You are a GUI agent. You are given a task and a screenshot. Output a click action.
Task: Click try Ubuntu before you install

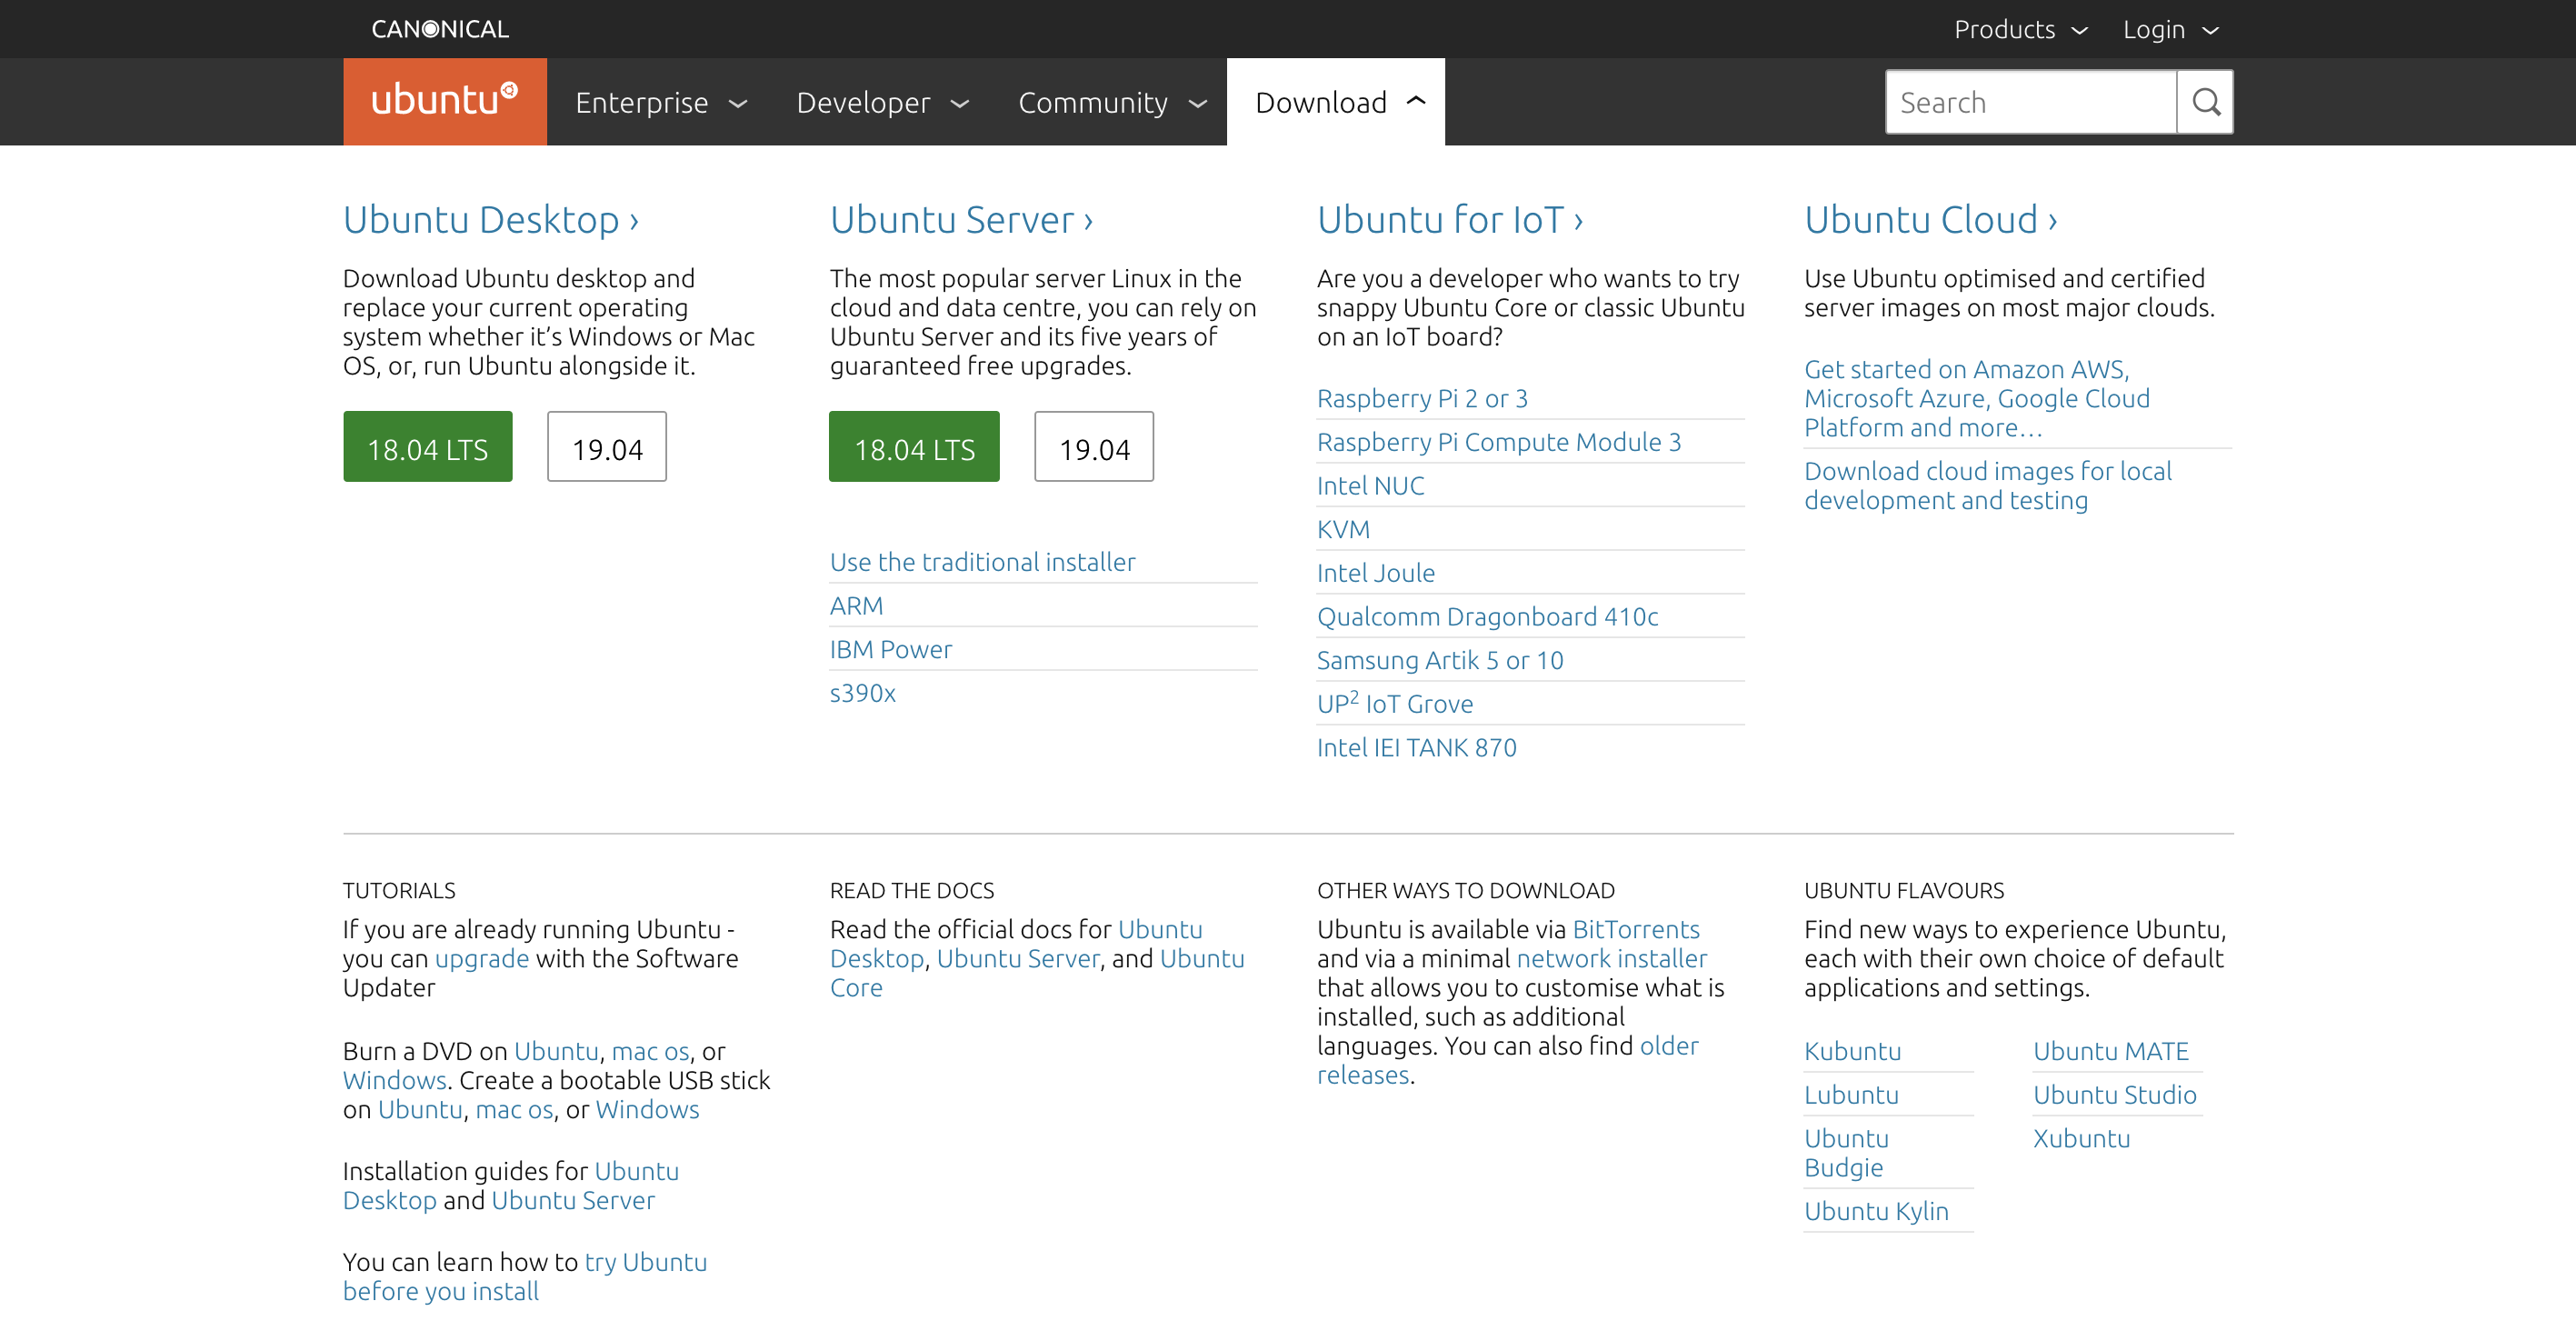[x=524, y=1277]
